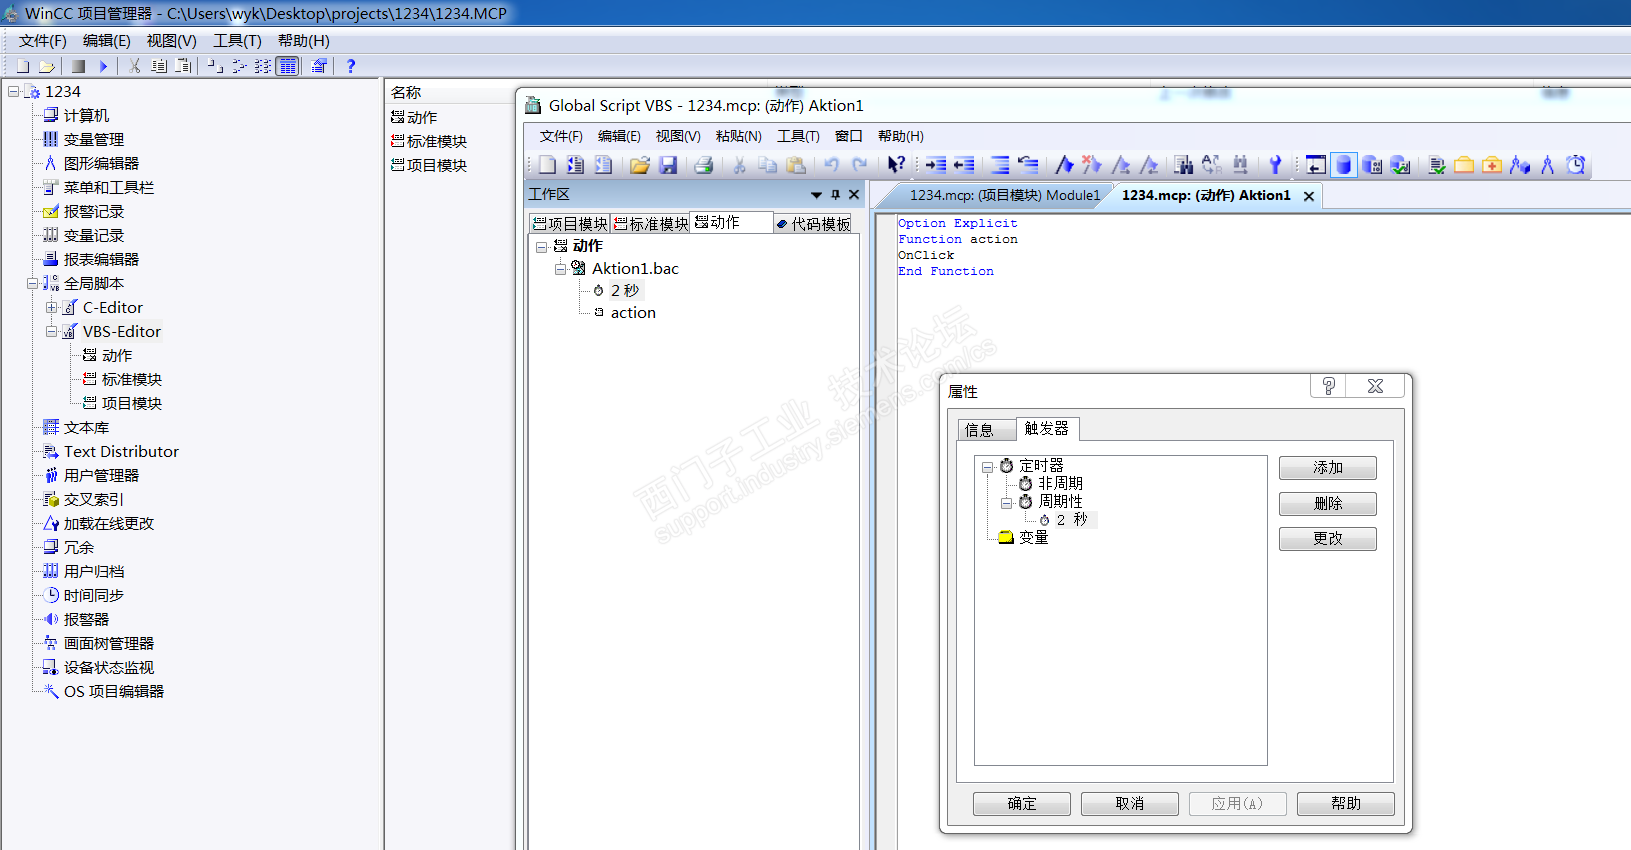
Task: Close the Aktion1 editor tab
Action: [1309, 196]
